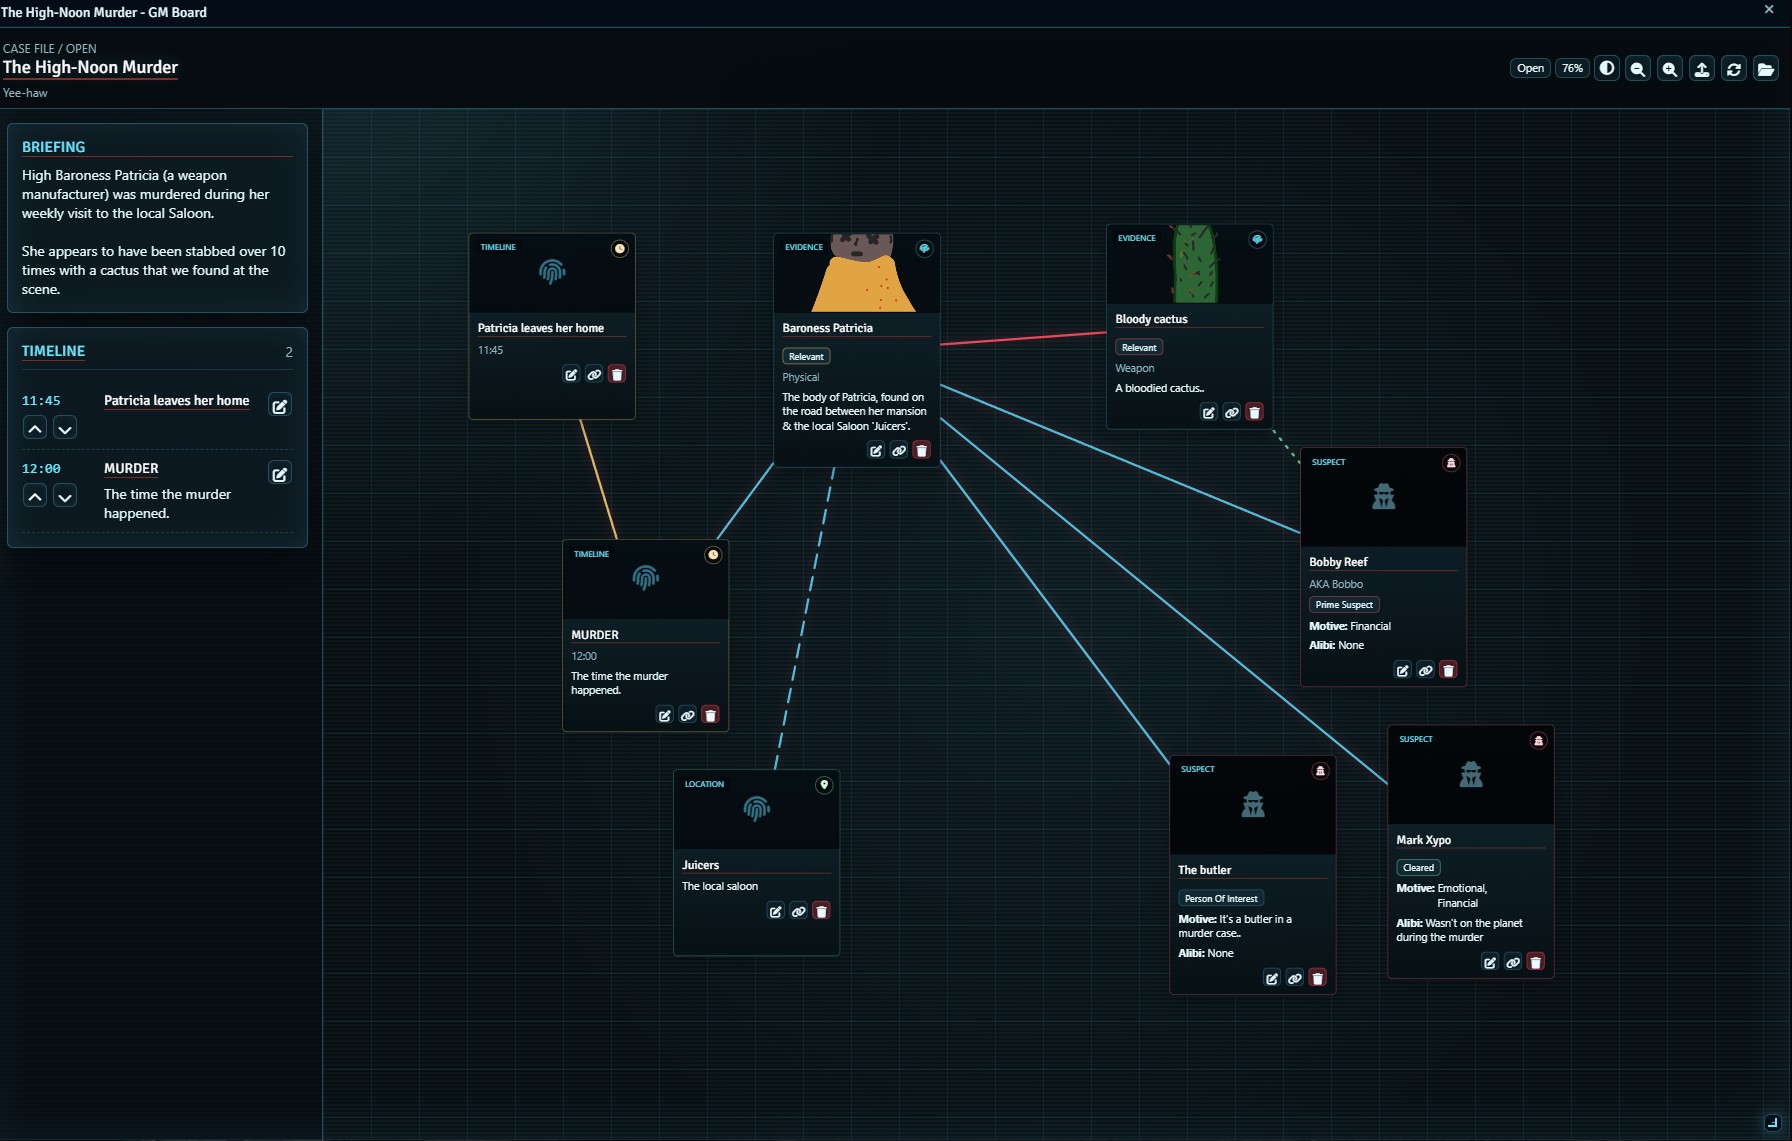
Task: Click the evidence type icon on Baroness Patricia card
Action: pos(925,248)
